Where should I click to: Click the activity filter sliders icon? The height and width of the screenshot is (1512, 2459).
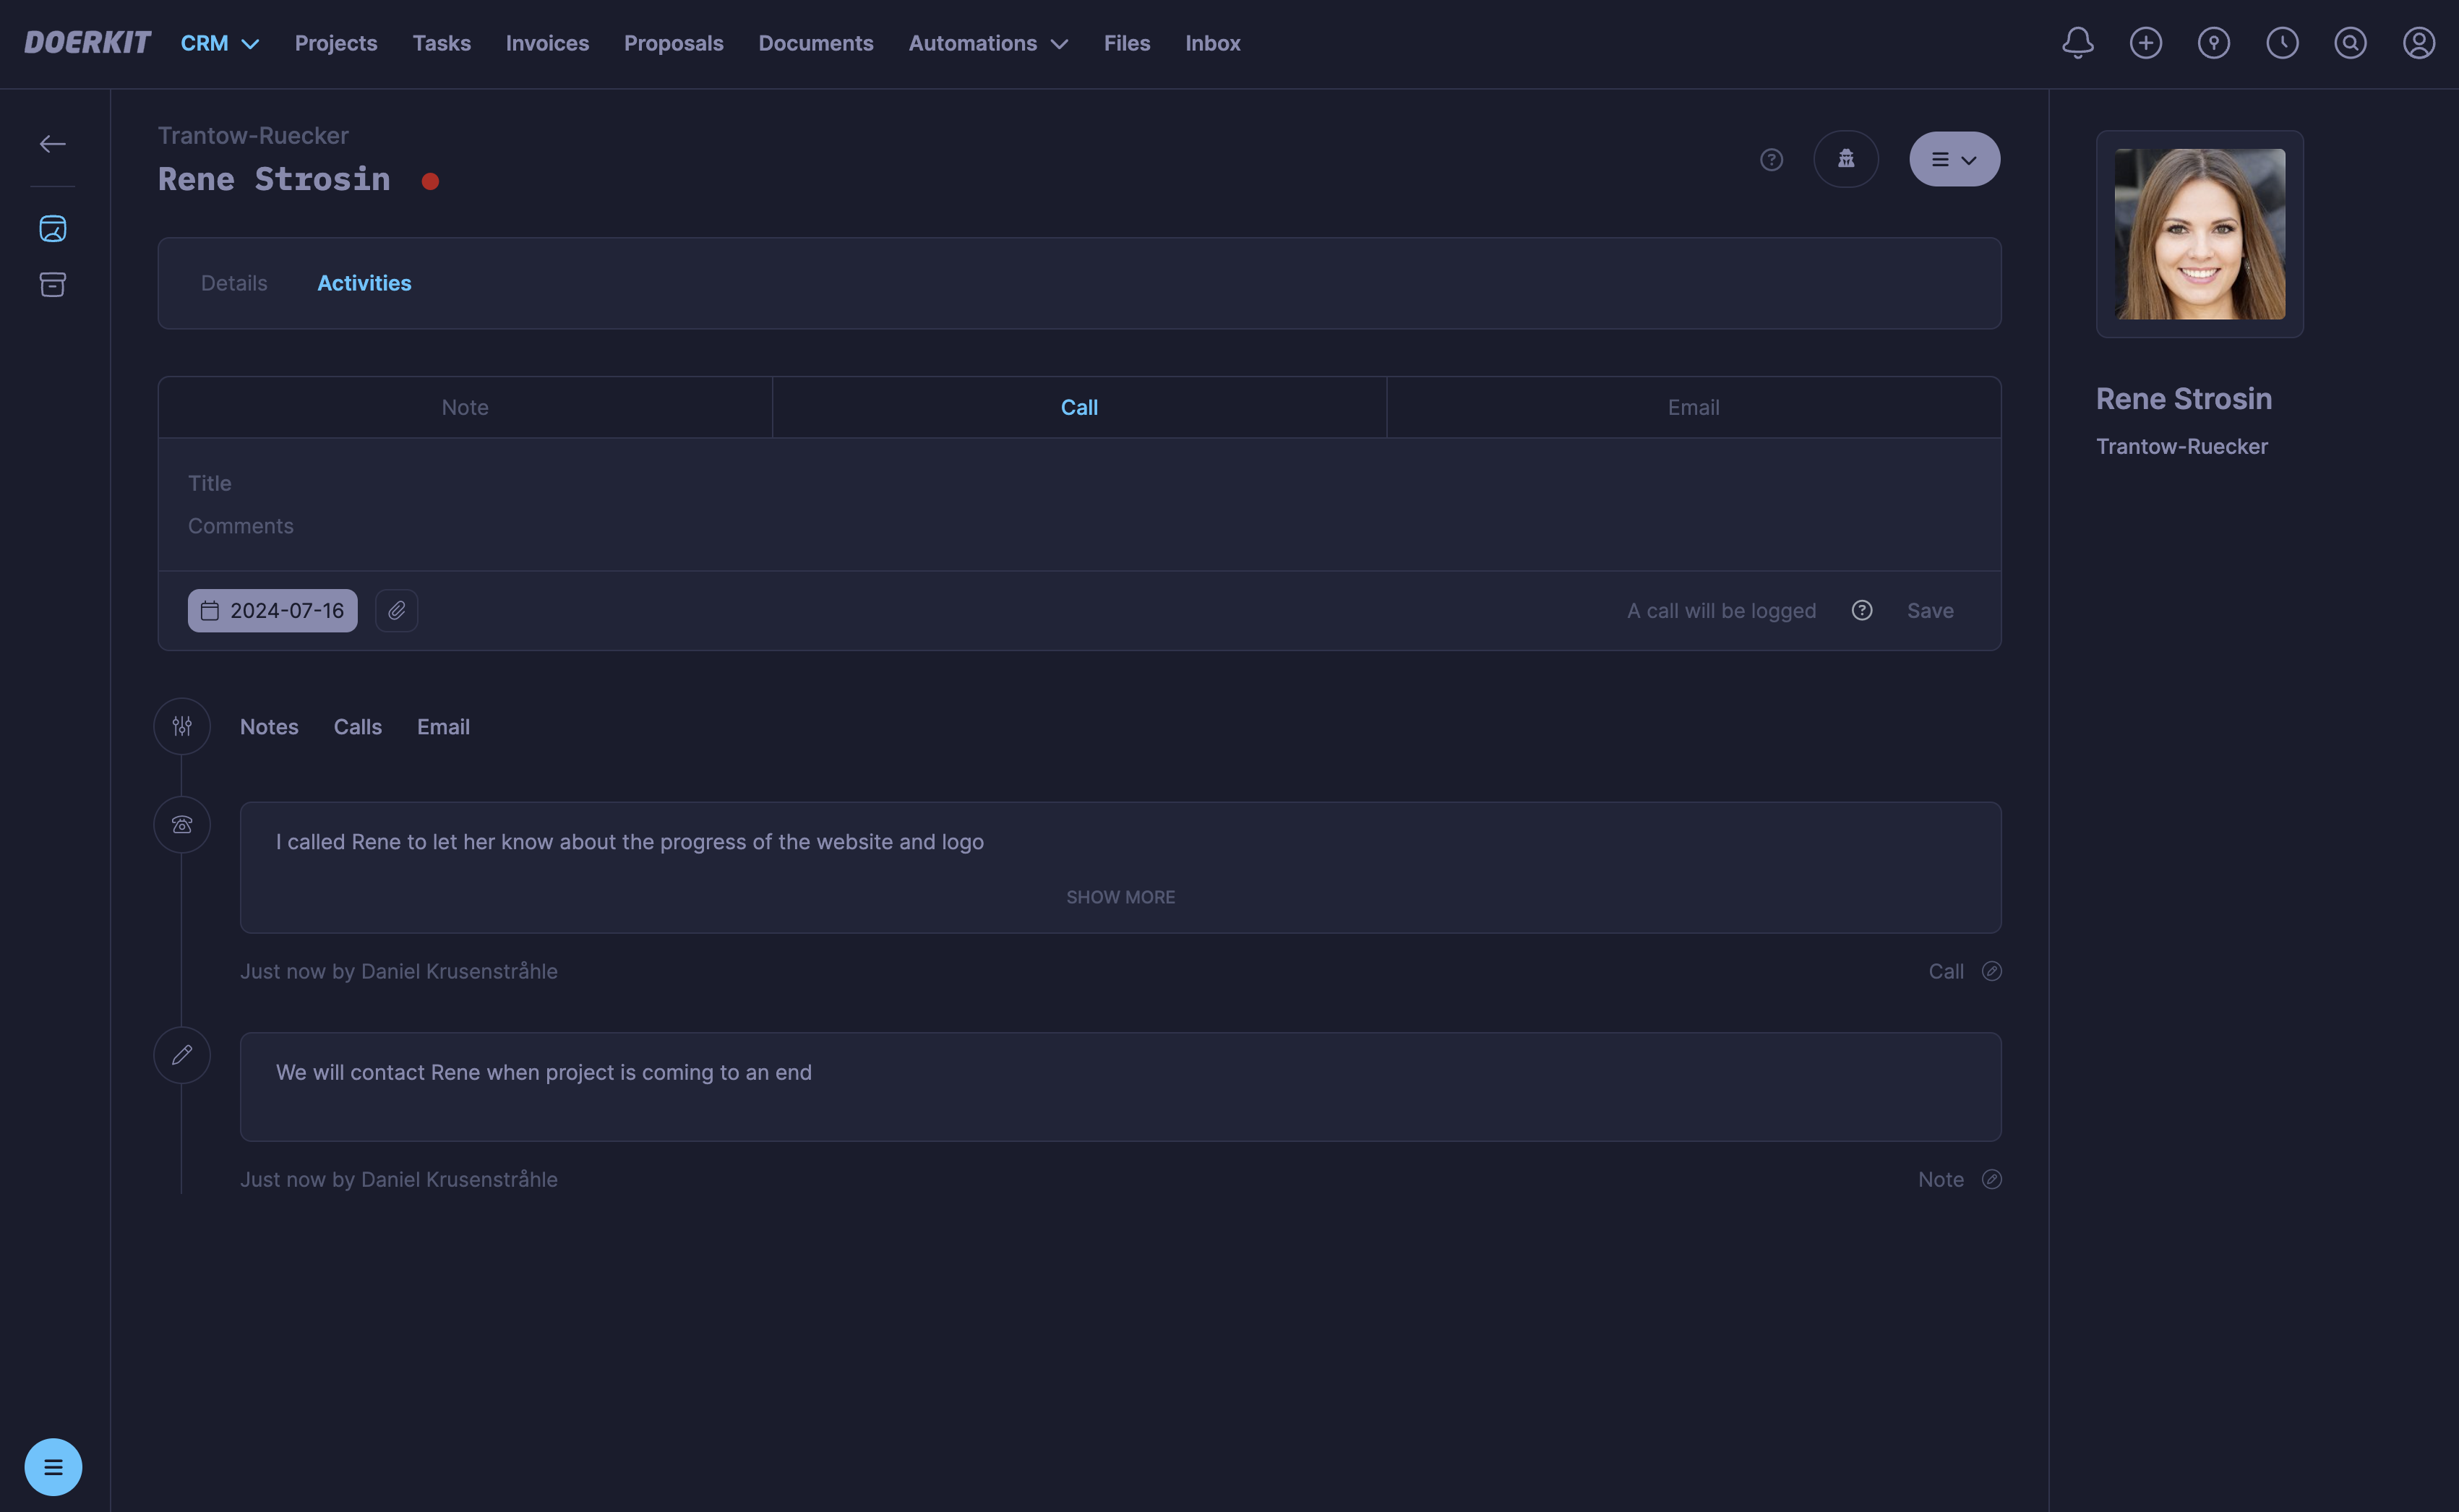tap(182, 726)
